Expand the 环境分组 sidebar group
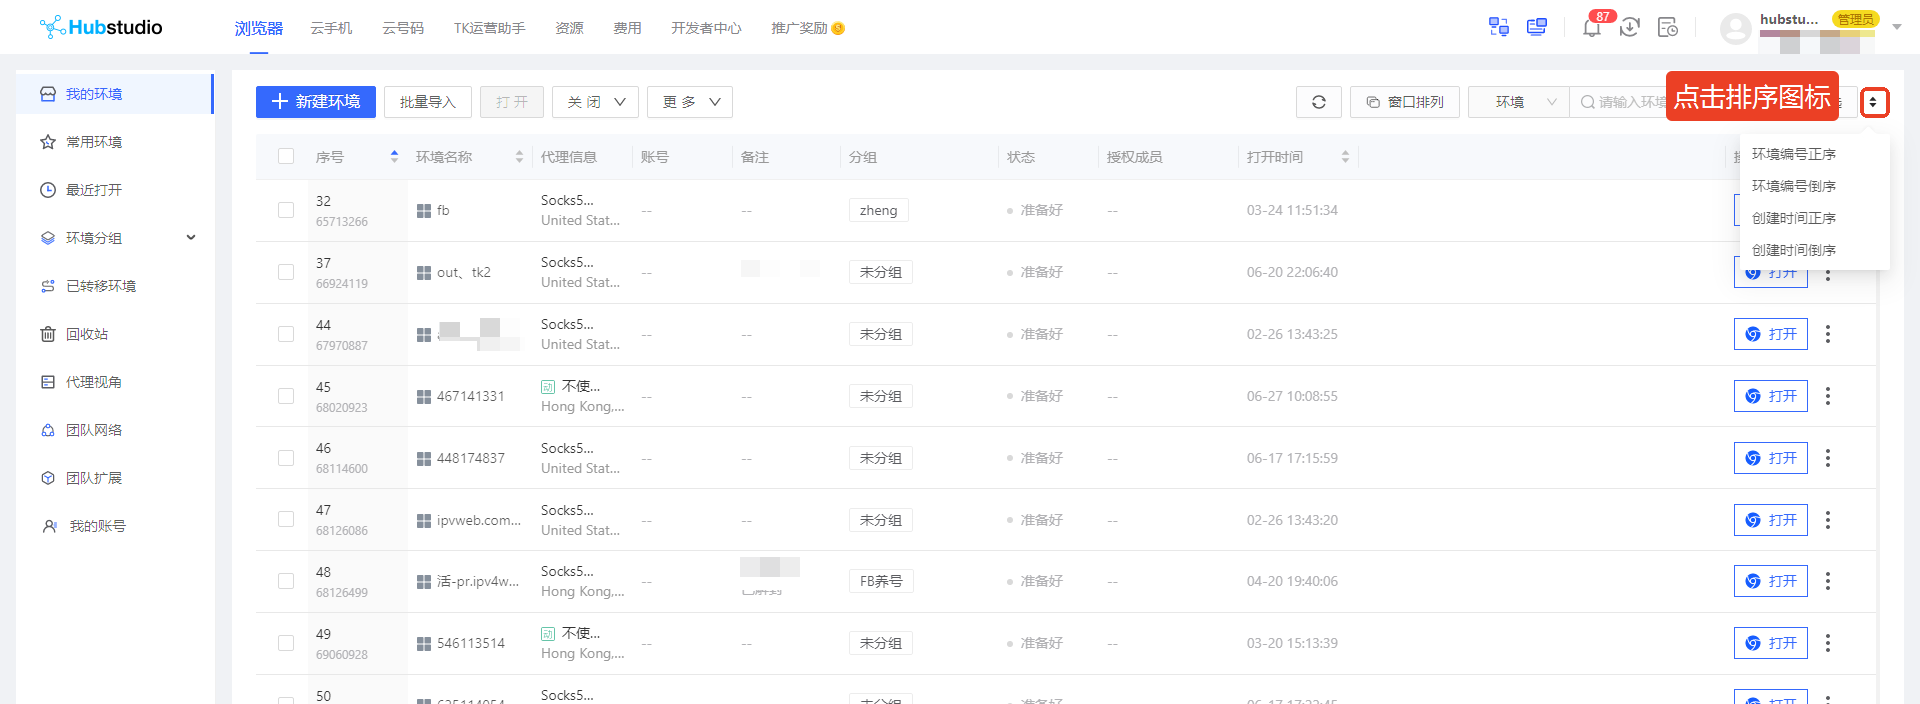 tap(191, 238)
